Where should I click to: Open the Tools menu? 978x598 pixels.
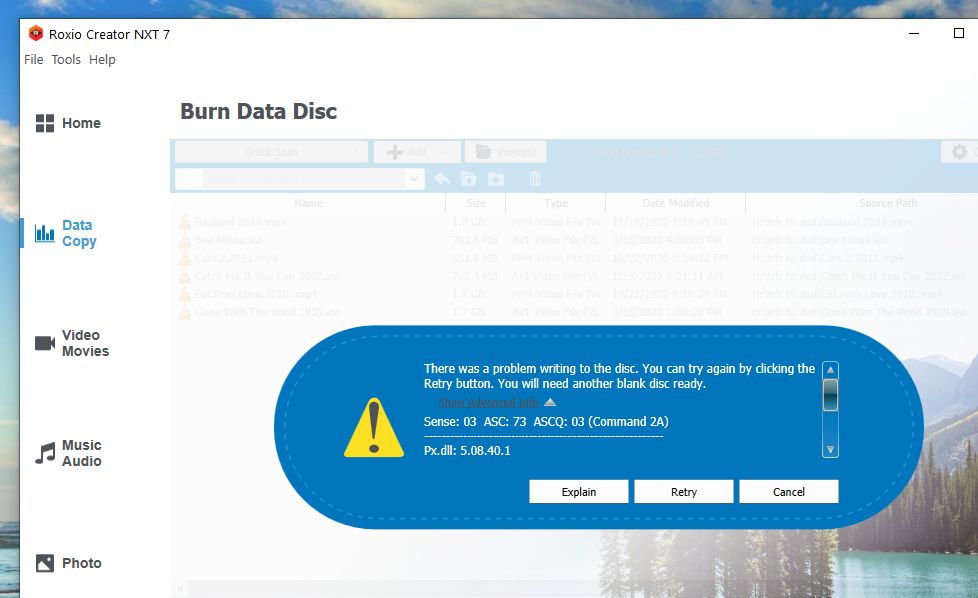click(x=66, y=60)
